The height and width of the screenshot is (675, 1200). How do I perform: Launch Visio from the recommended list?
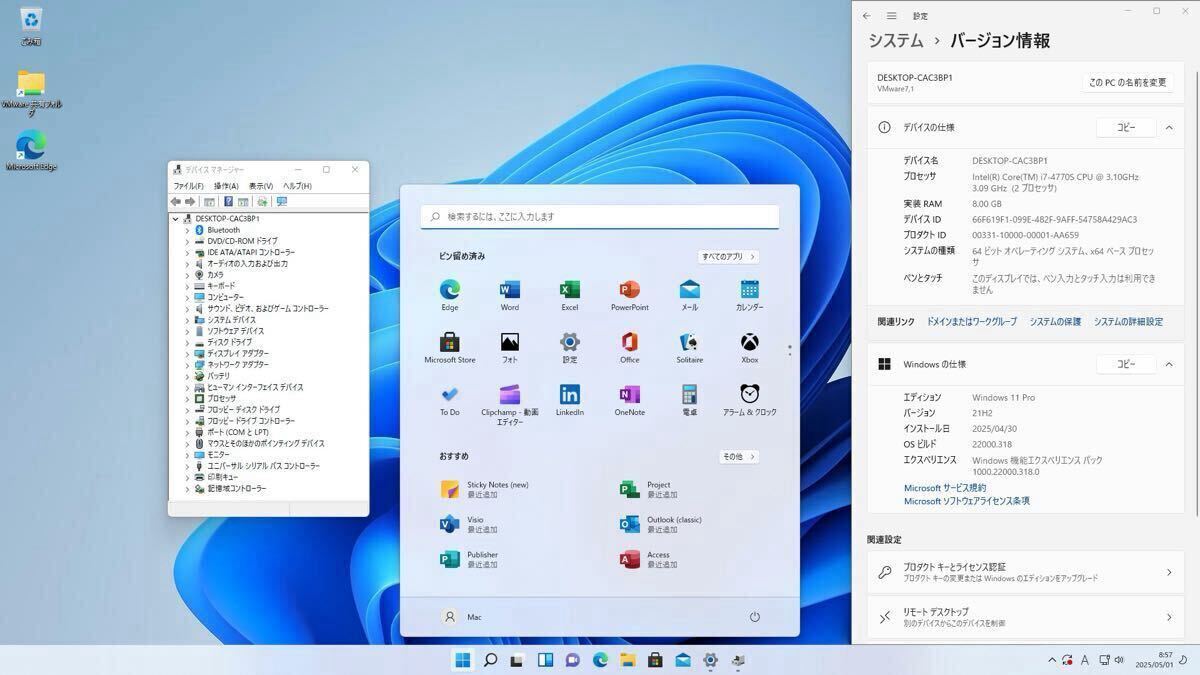[468, 524]
